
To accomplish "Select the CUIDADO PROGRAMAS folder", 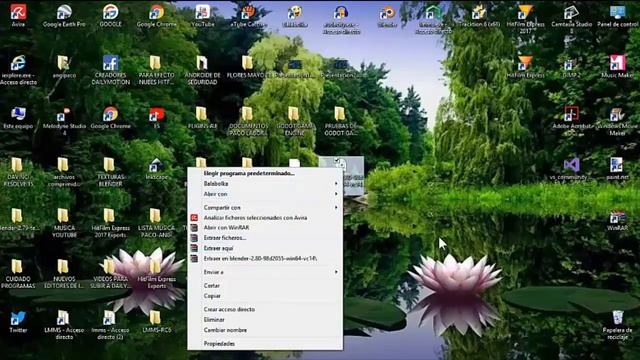I will coord(18,274).
